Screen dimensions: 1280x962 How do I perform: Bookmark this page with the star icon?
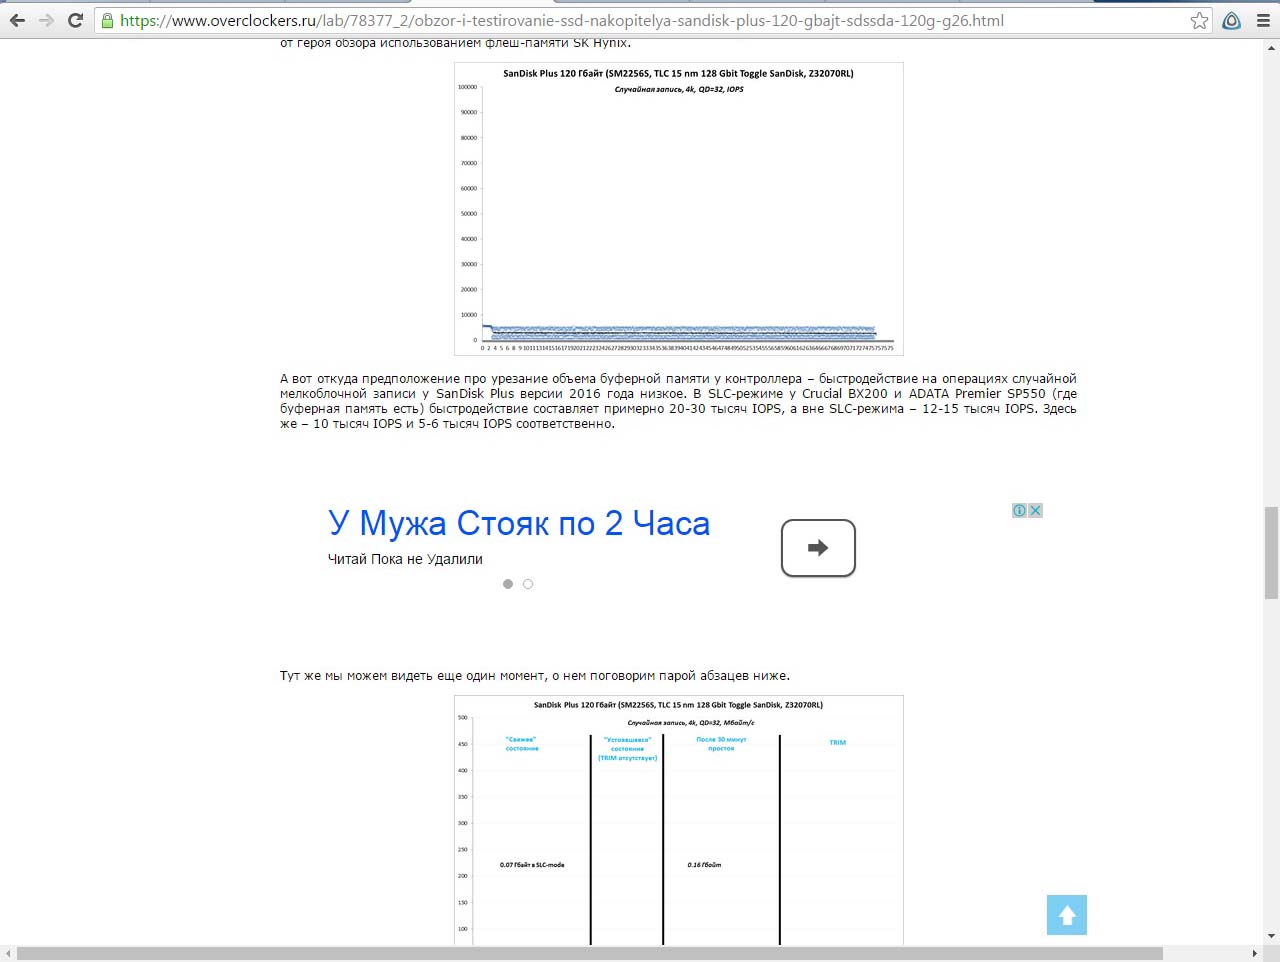click(x=1199, y=20)
